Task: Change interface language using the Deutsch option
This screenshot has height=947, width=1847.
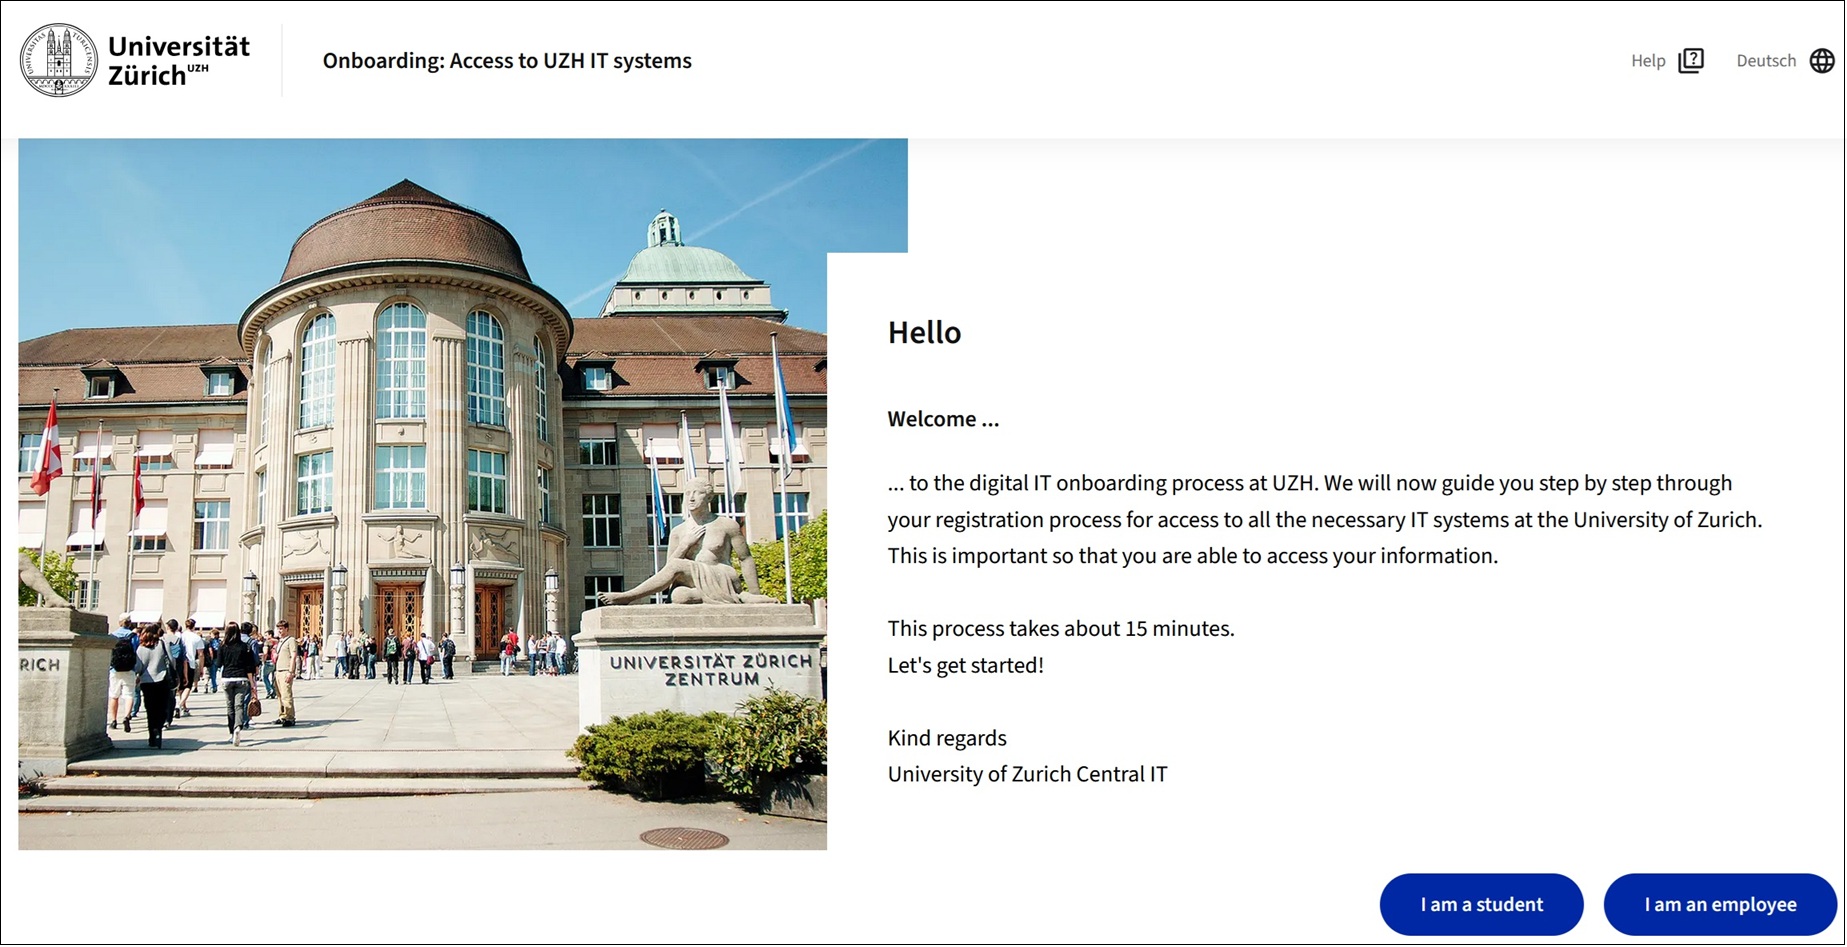Action: 1766,60
